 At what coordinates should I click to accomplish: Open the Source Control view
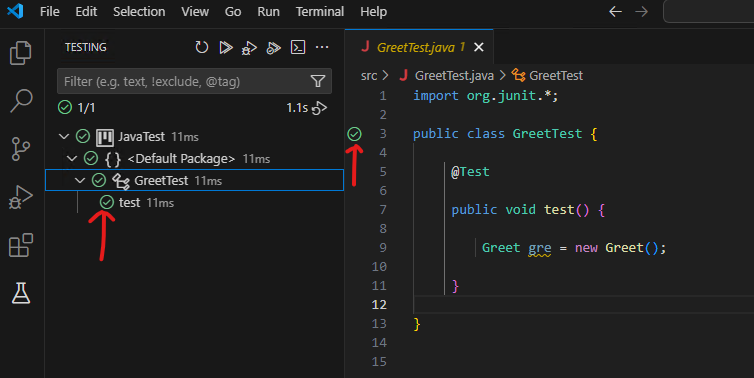21,149
